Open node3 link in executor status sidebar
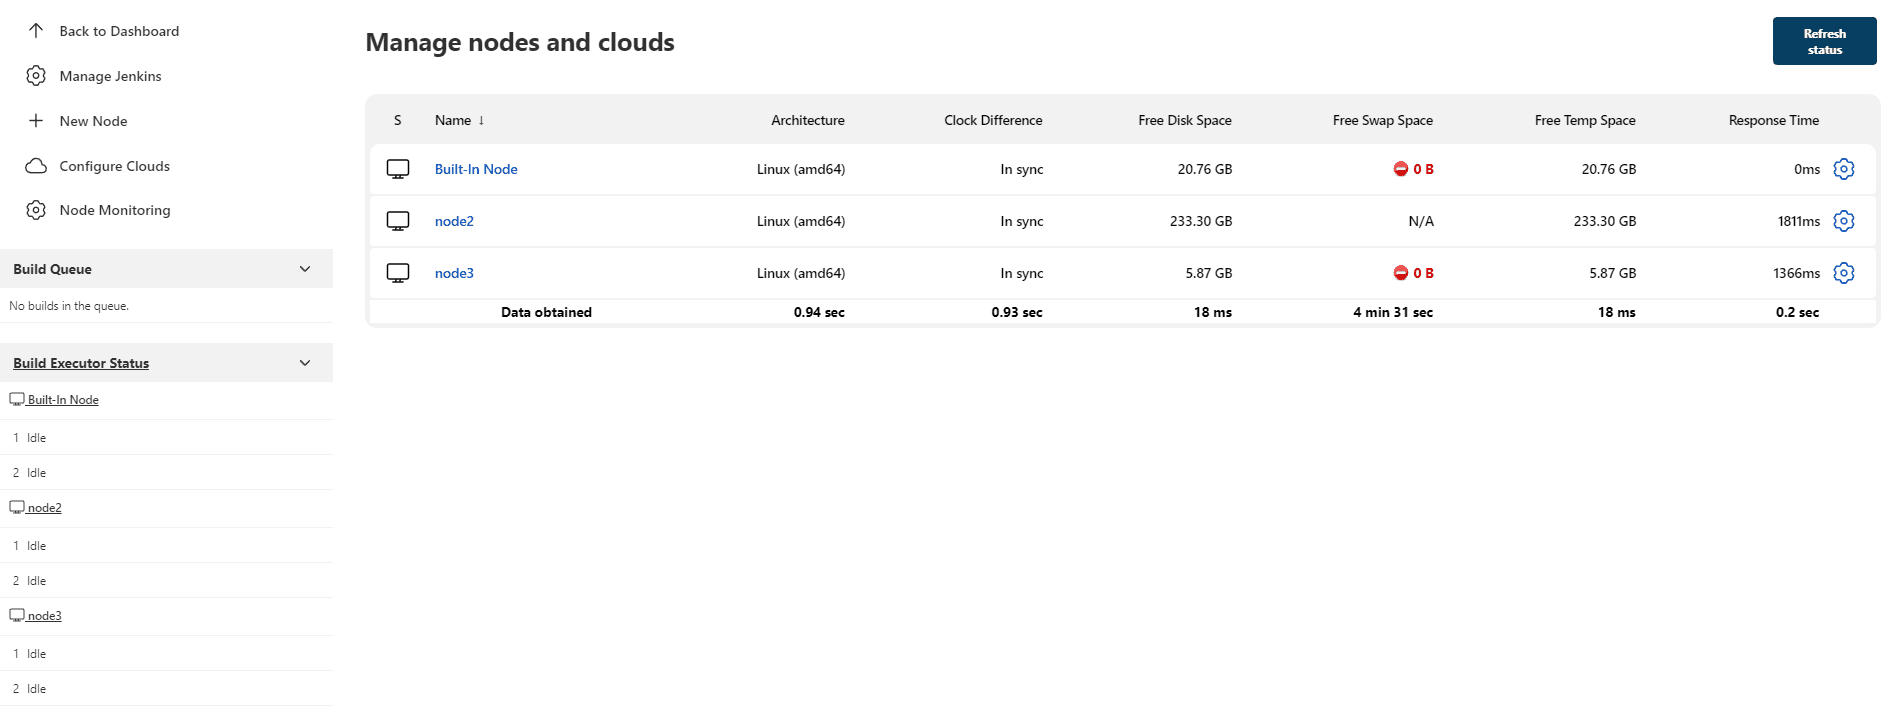Viewport: 1896px width, 717px height. (44, 616)
